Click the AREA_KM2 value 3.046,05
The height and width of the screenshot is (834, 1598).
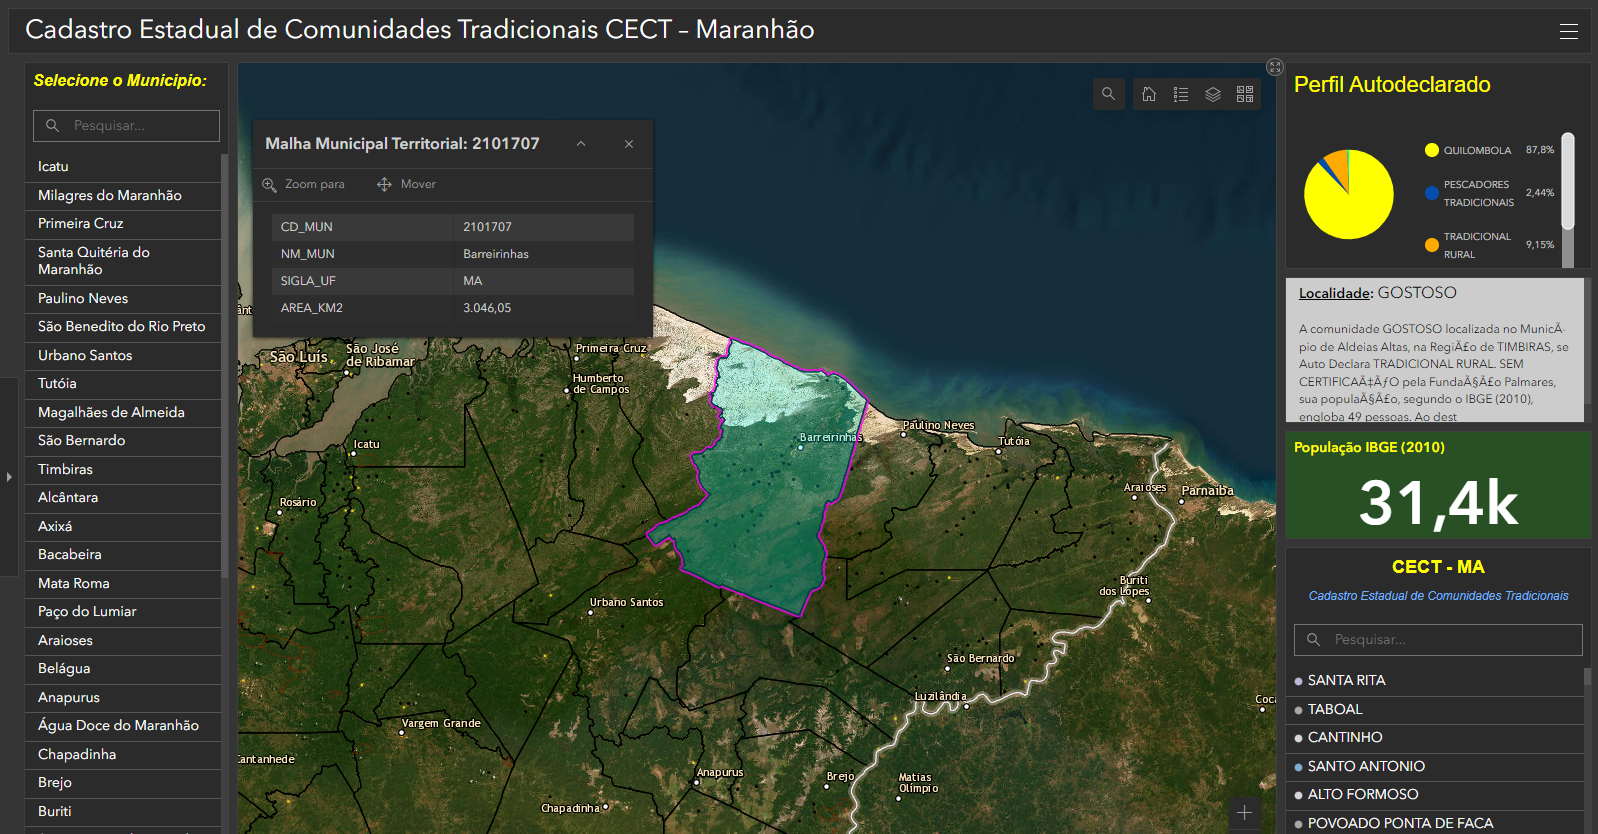pos(543,308)
